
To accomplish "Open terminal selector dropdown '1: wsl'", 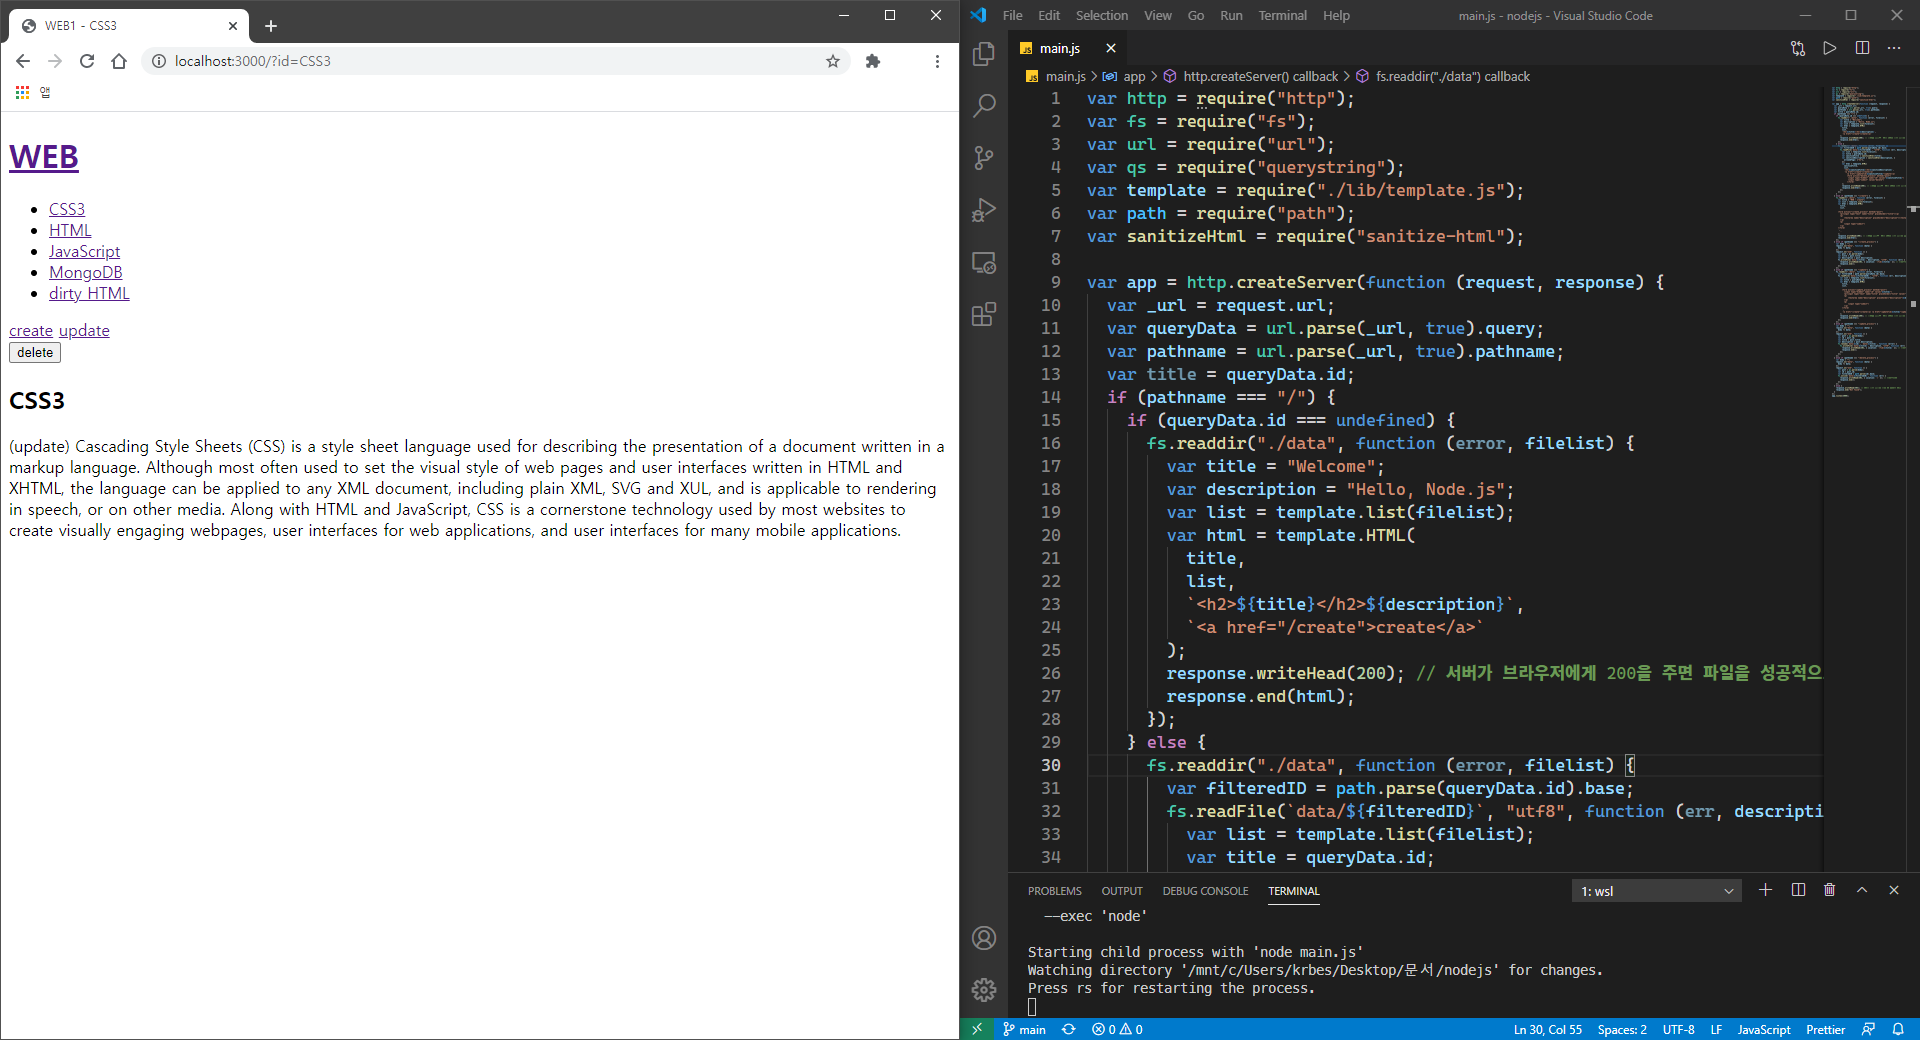I will pos(1657,891).
